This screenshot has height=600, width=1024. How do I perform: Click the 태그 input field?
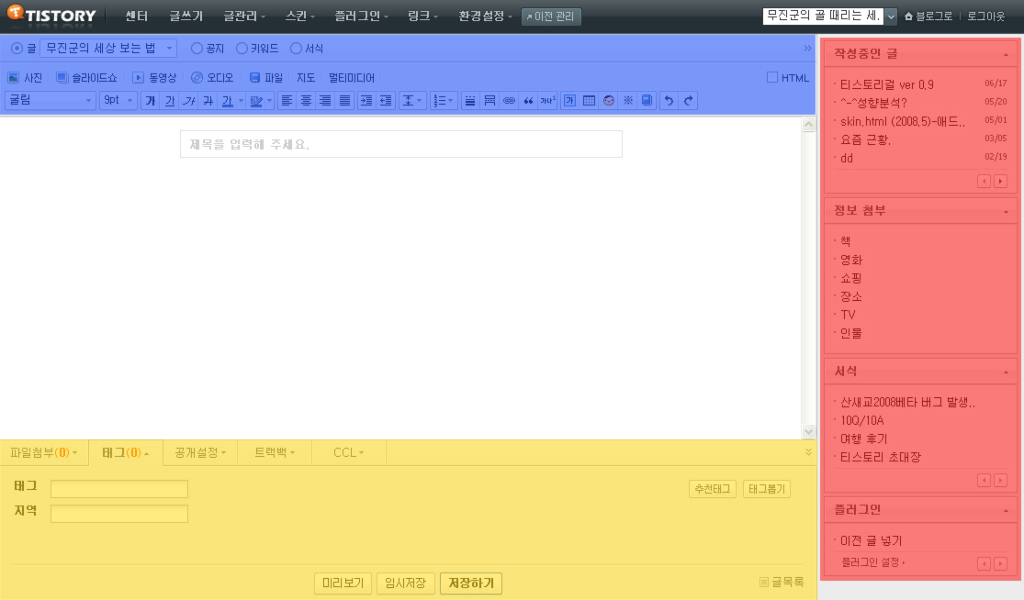(x=119, y=489)
